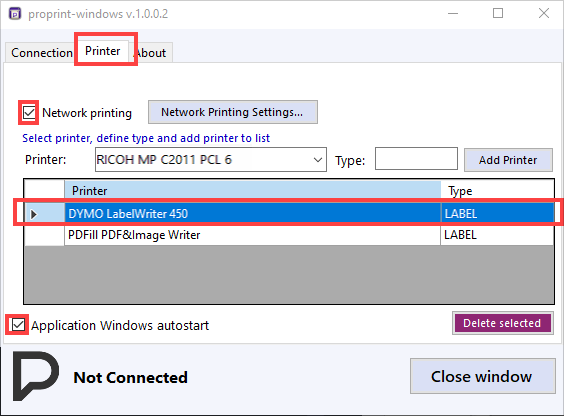Click the Close window button
The width and height of the screenshot is (564, 416).
click(482, 376)
